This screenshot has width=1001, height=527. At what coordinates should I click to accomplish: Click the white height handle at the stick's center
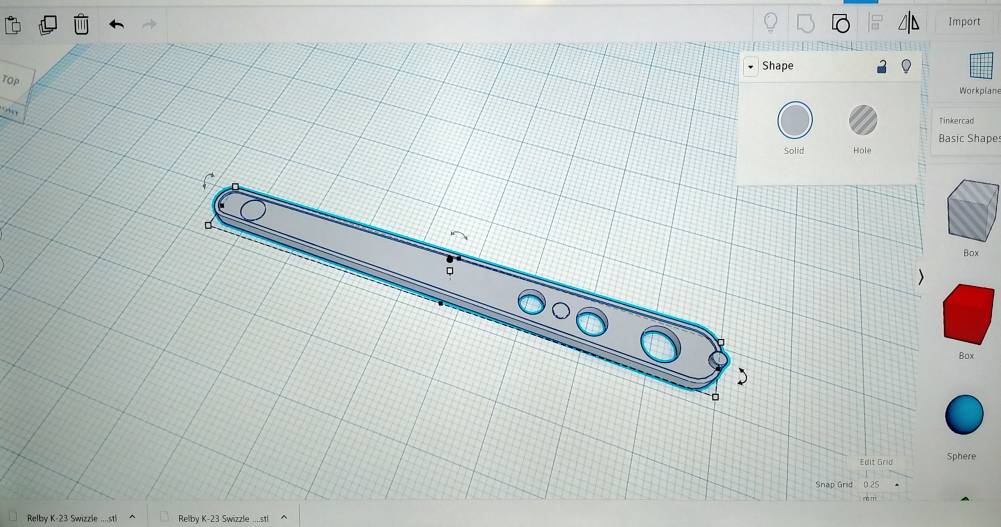click(450, 271)
